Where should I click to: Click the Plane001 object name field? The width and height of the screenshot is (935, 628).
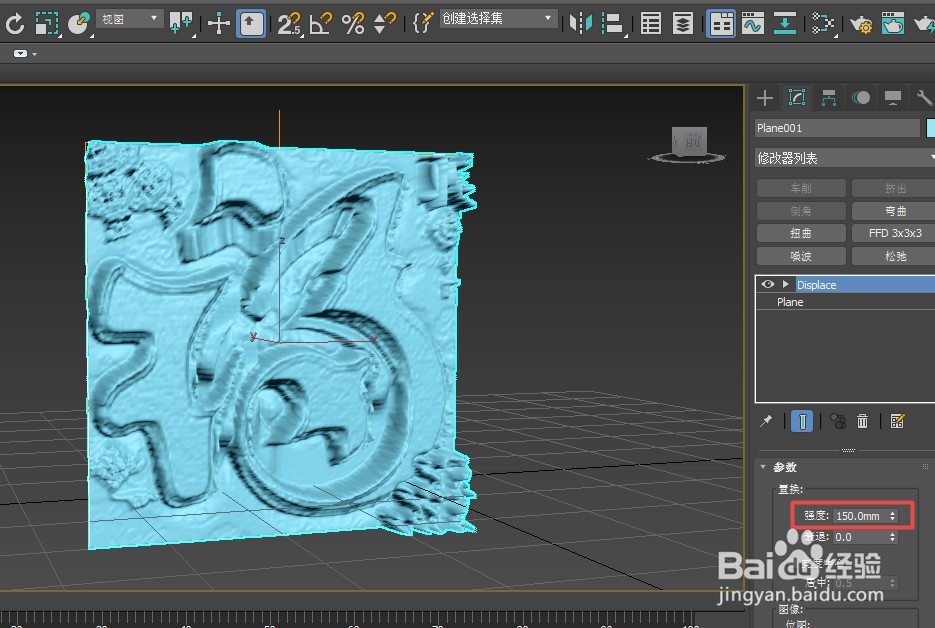point(837,128)
